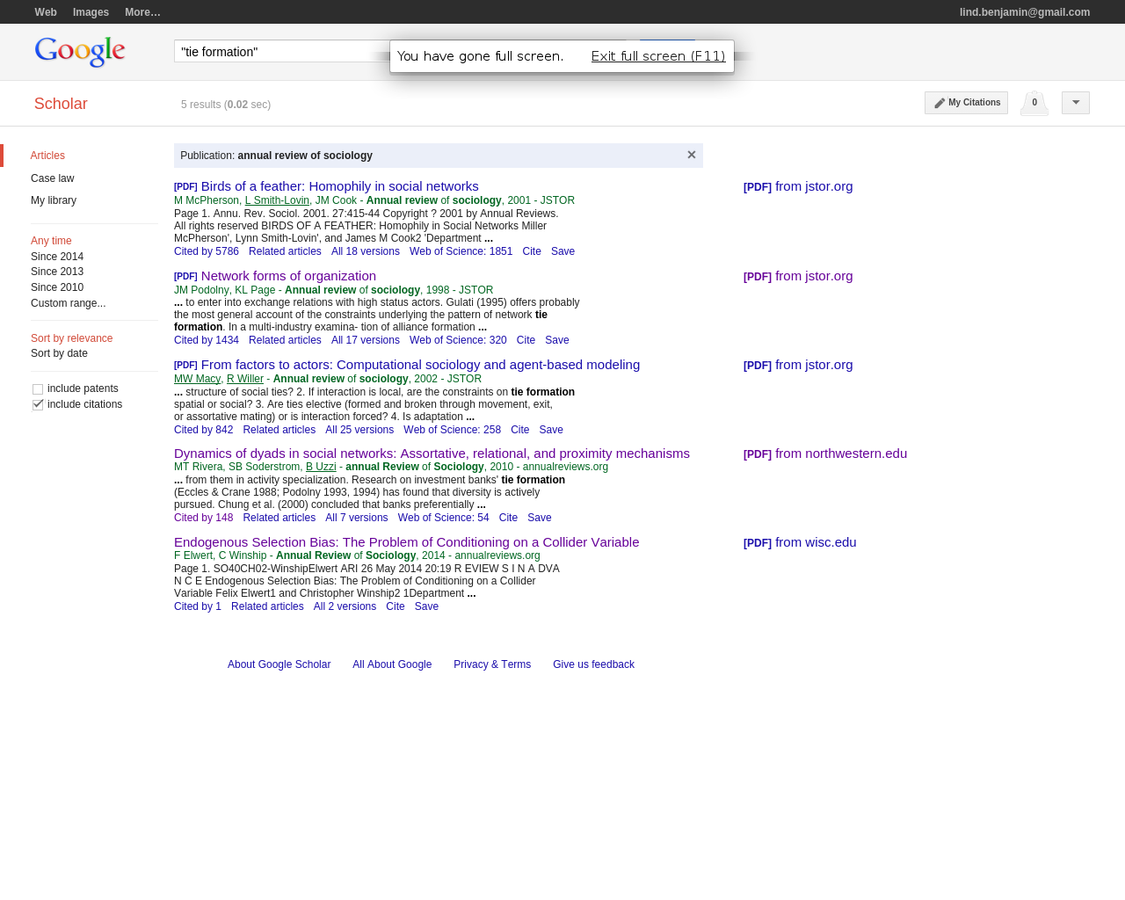The height and width of the screenshot is (900, 1125).
Task: Uncheck the include citations checkbox
Action: 38,405
